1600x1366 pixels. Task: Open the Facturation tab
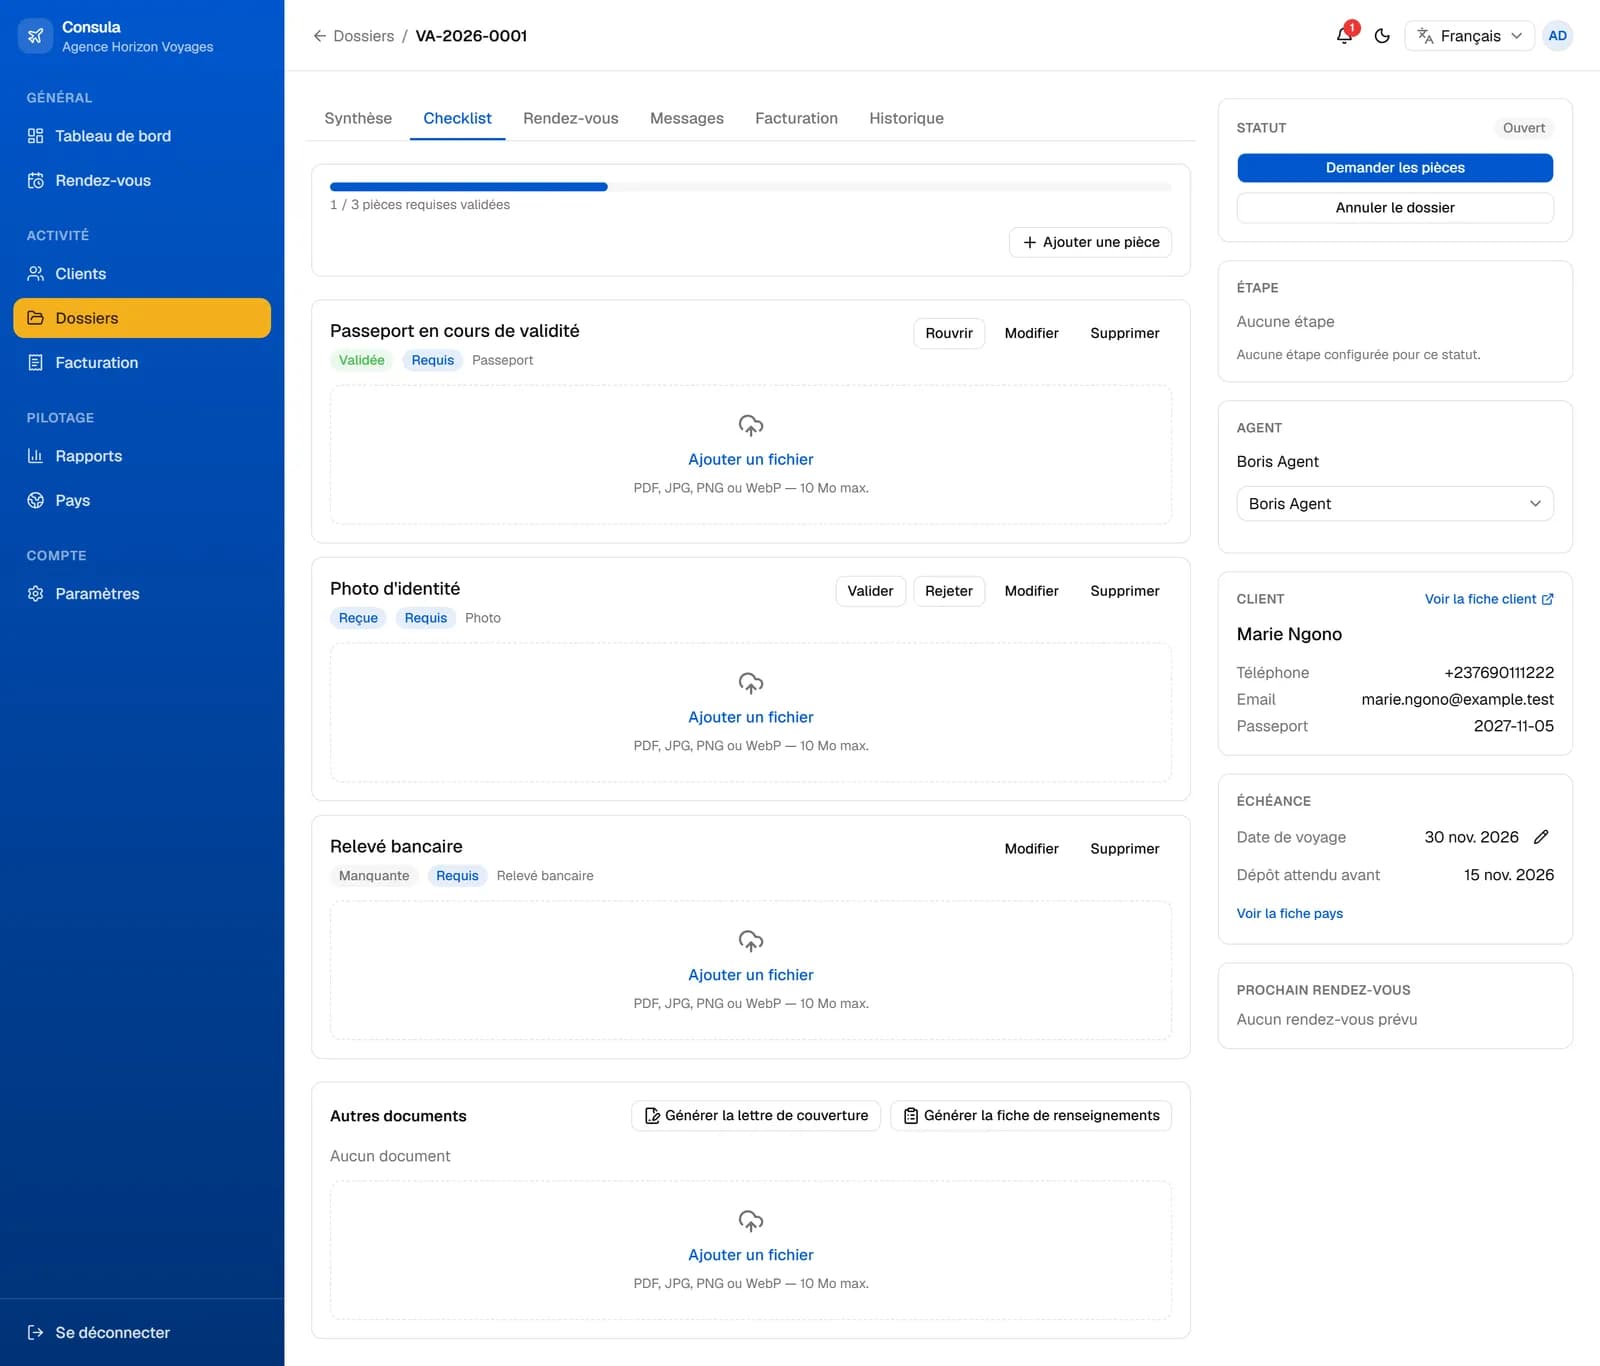796,118
